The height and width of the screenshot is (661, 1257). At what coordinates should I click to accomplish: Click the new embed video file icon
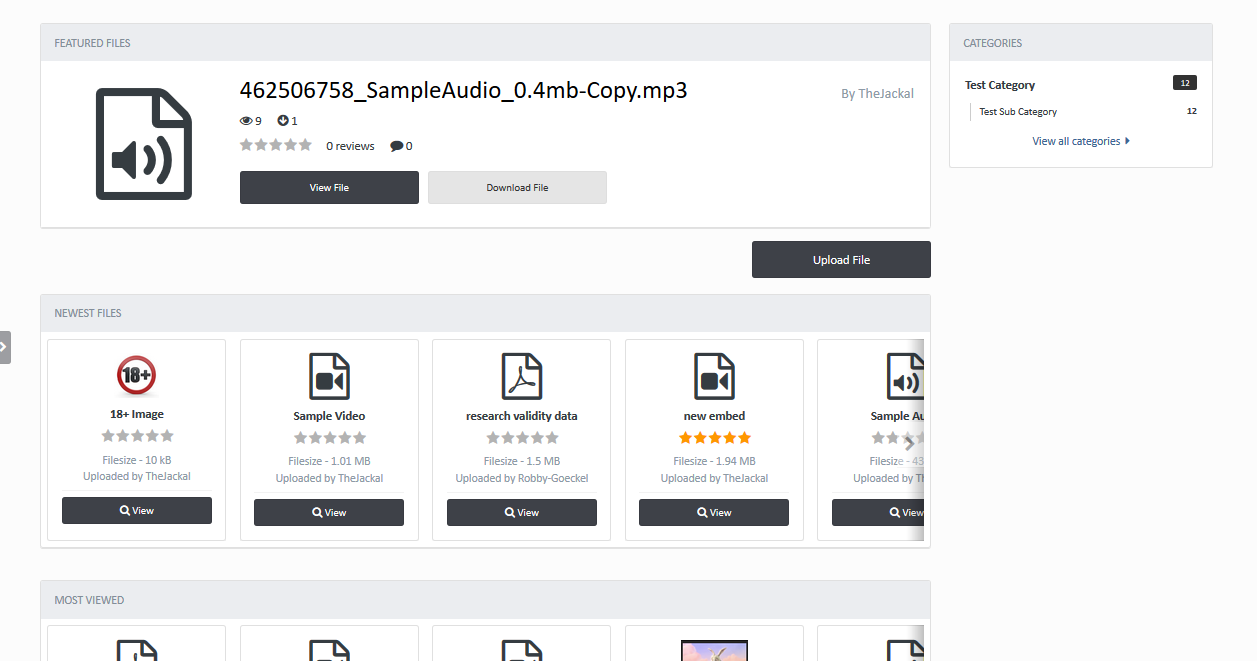point(714,377)
